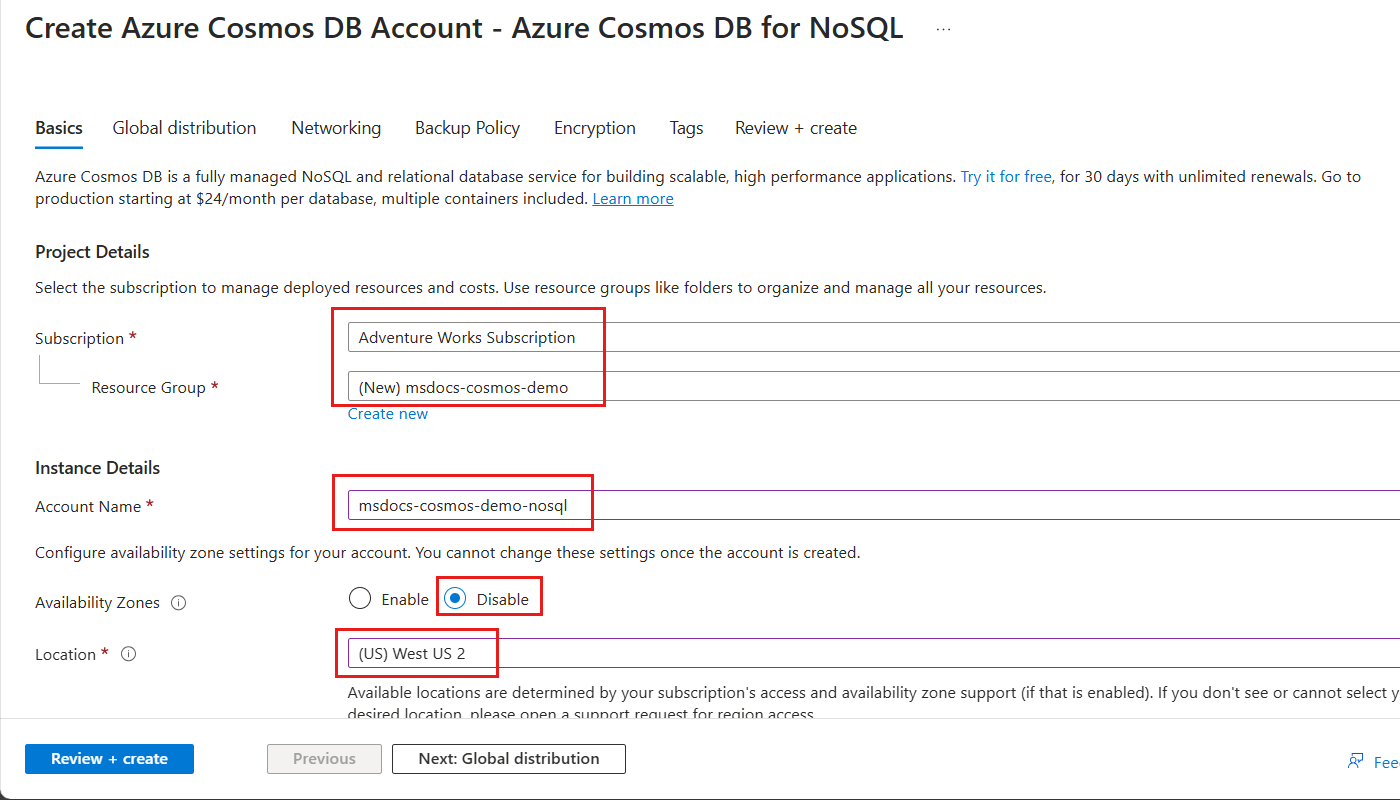
Task: Switch to the Global distribution tab
Action: click(x=184, y=128)
